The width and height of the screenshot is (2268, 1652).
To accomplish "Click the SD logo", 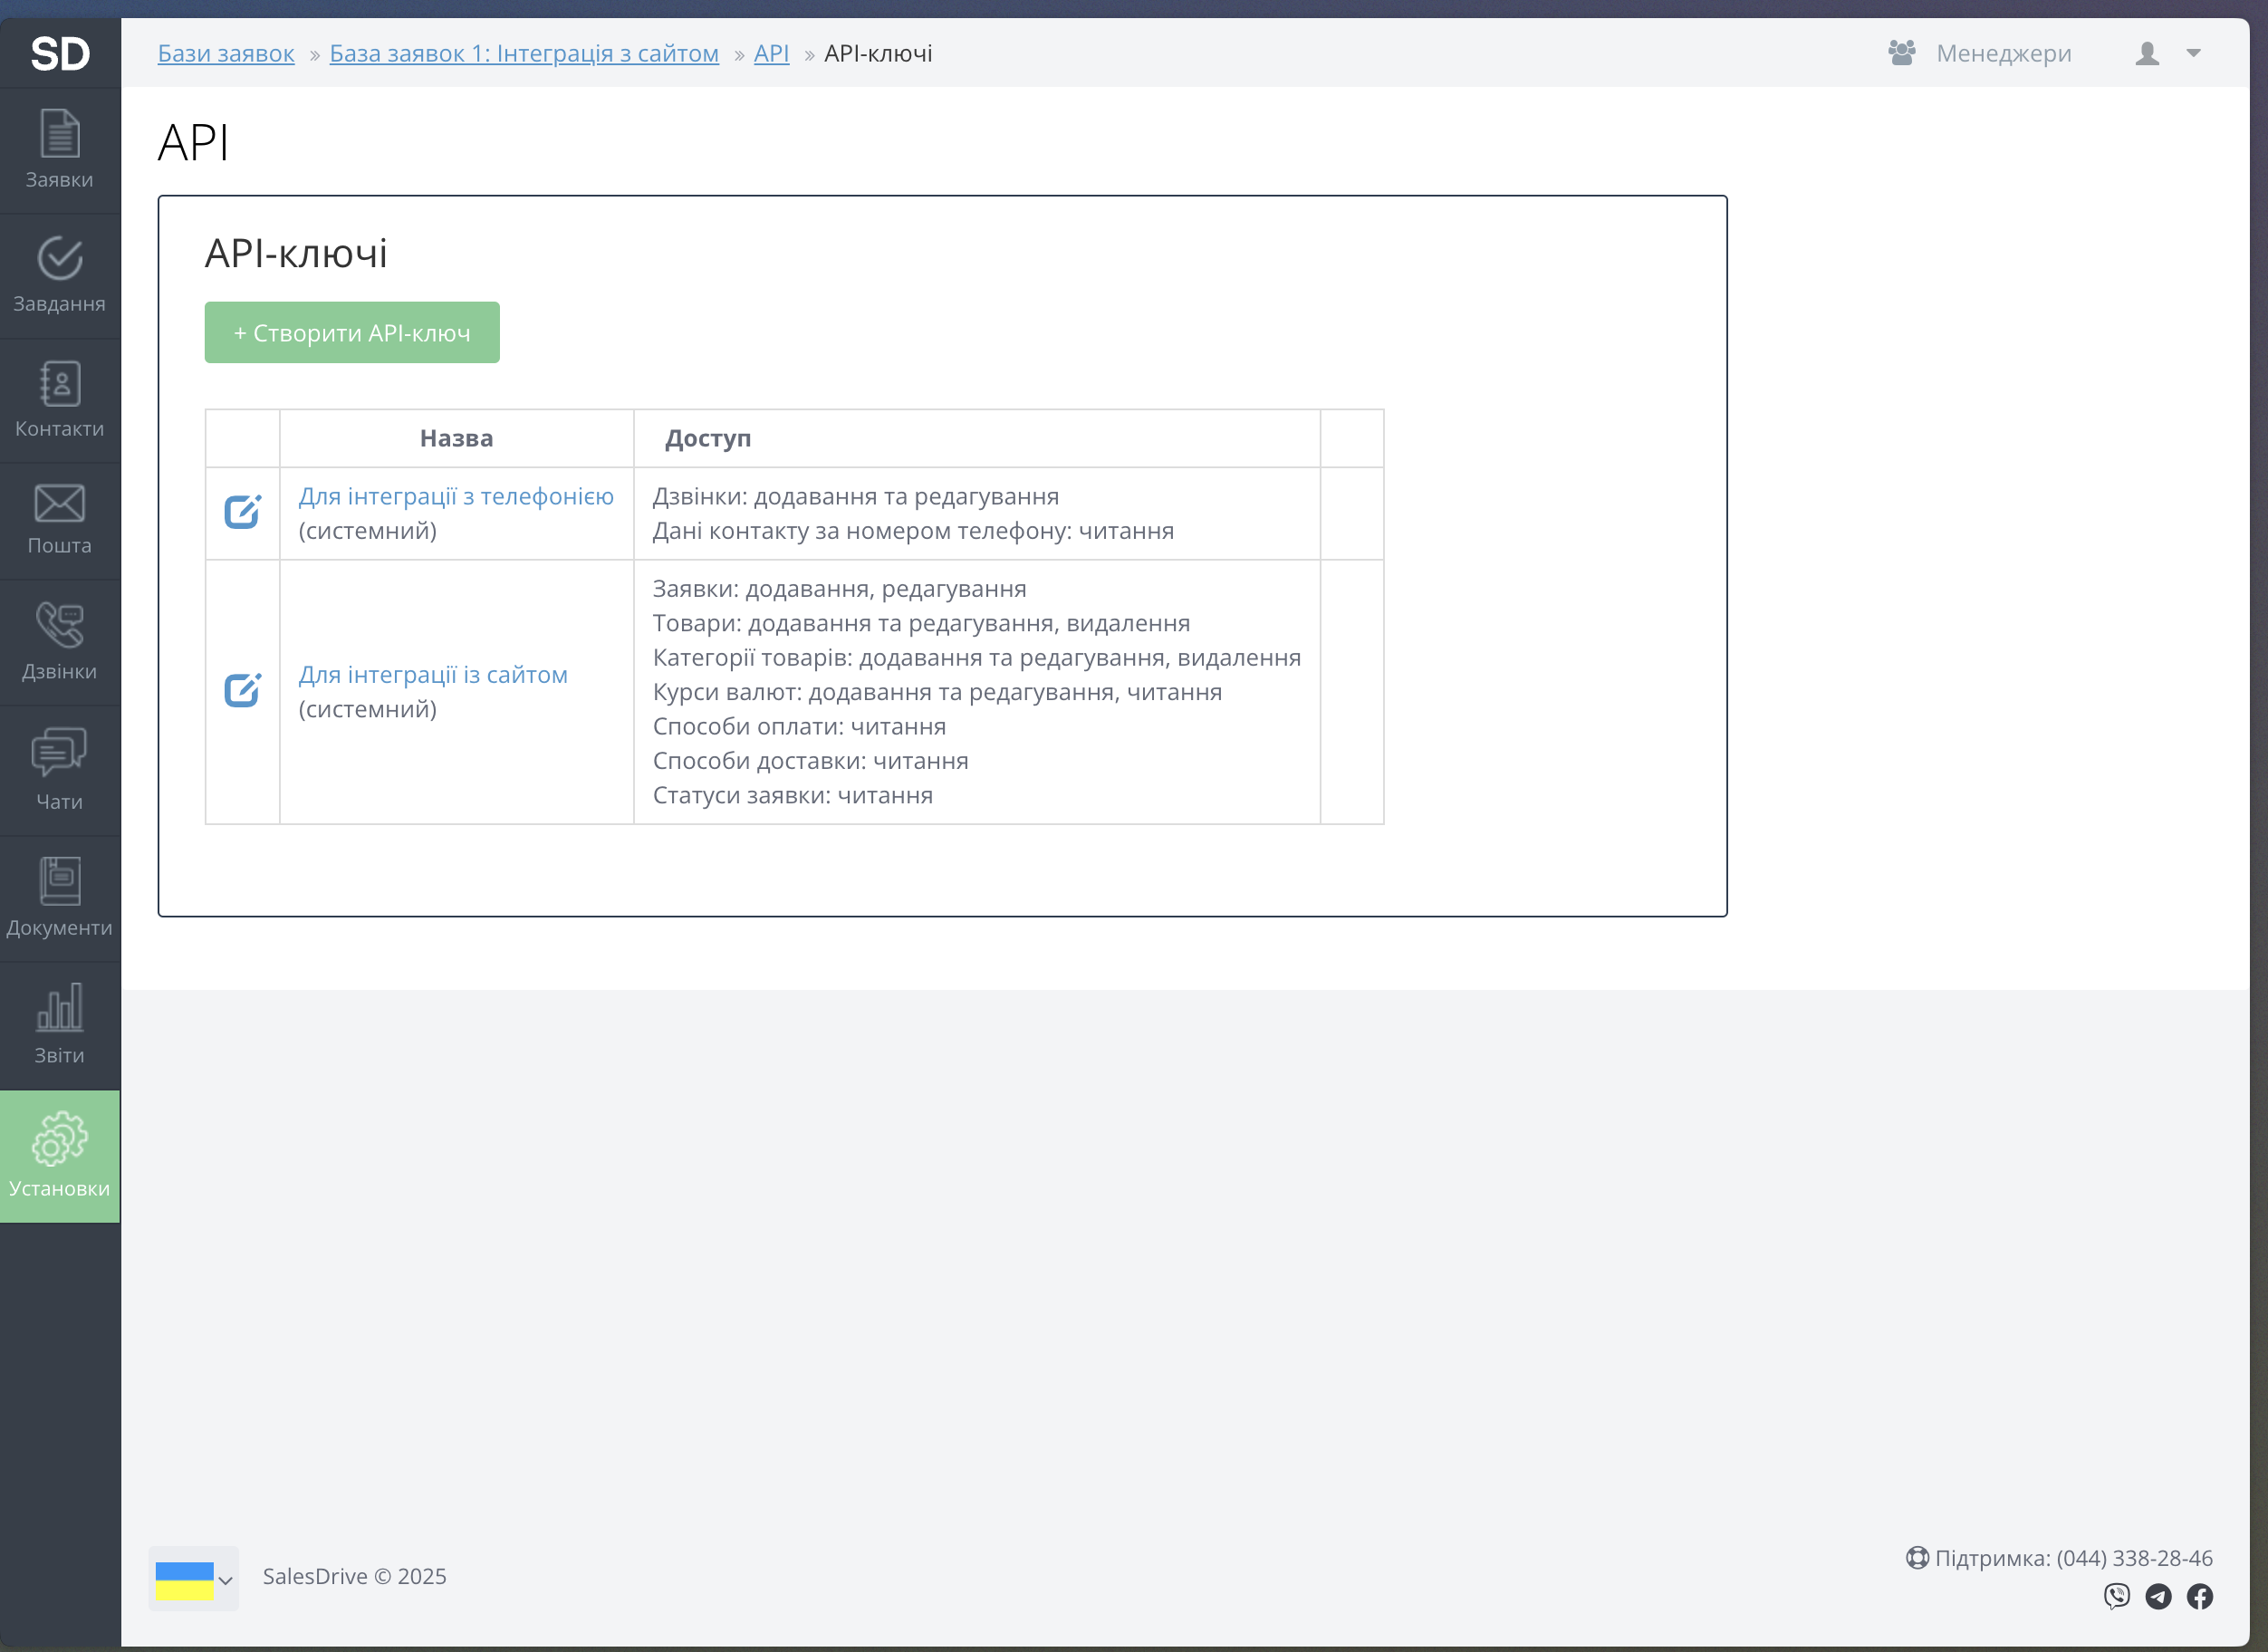I will click(x=59, y=53).
